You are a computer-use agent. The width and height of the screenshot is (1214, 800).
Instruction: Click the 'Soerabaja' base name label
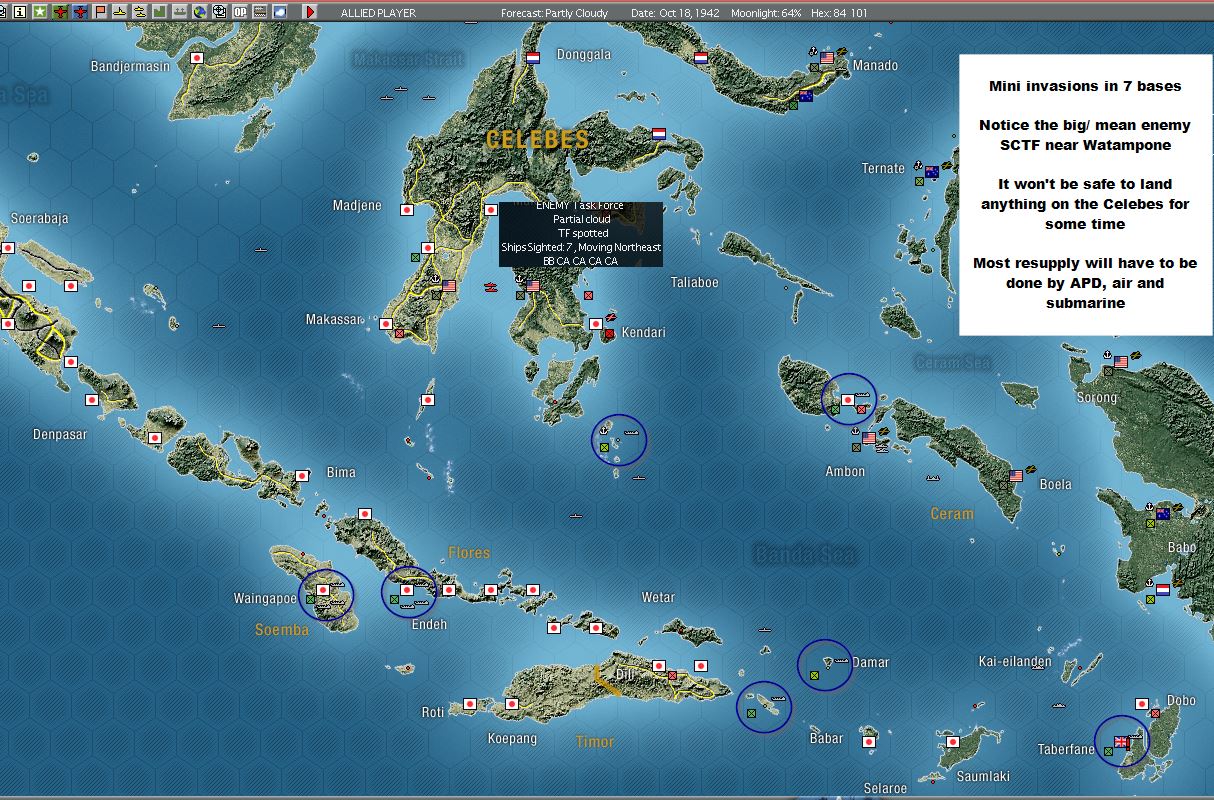[x=39, y=218]
